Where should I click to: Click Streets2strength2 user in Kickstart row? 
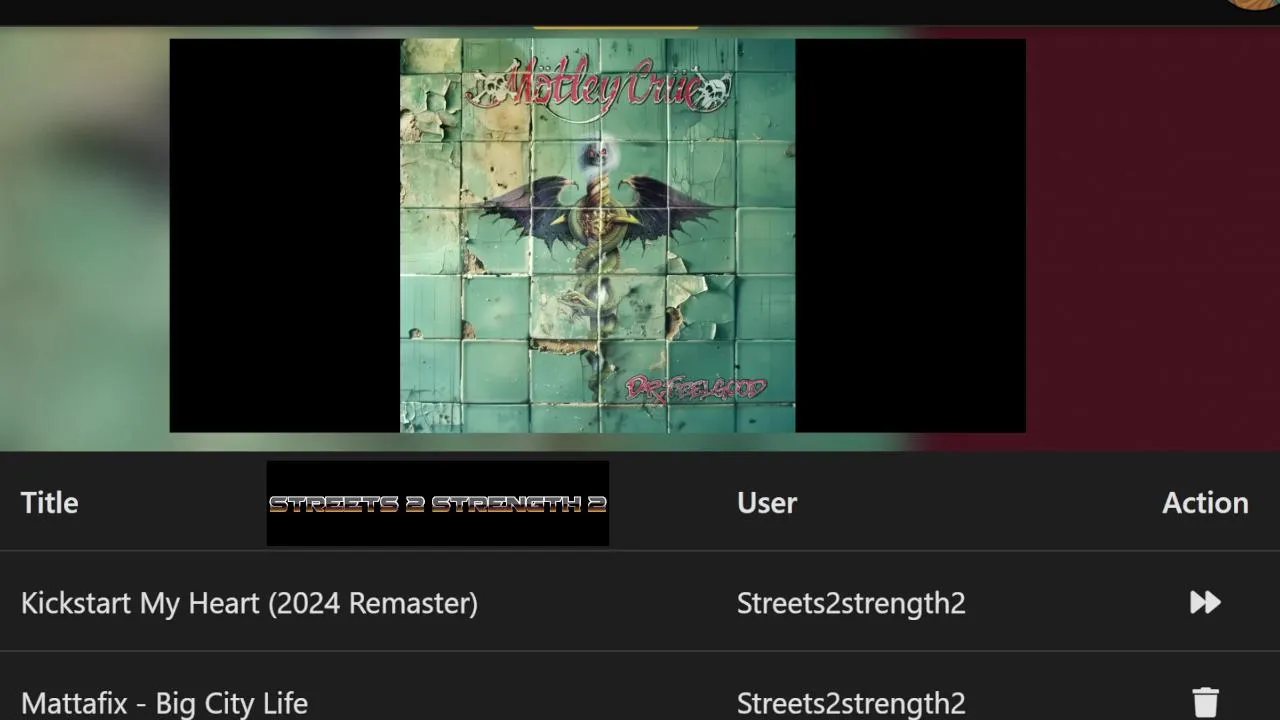click(x=851, y=603)
